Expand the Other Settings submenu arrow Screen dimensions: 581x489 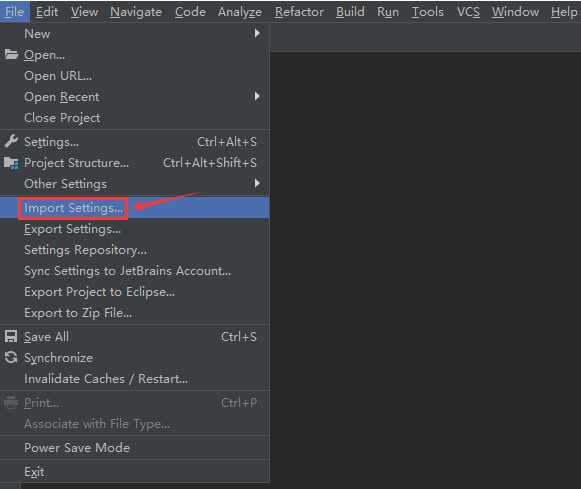point(257,183)
